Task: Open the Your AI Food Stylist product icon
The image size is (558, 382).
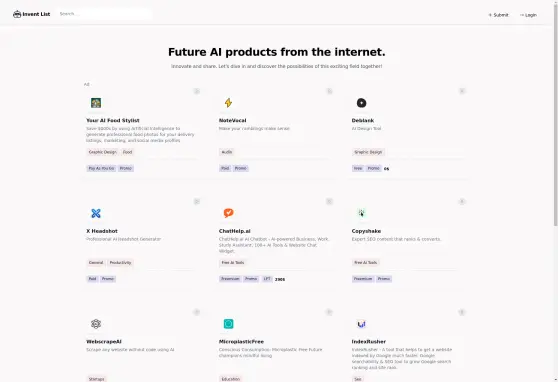Action: coord(96,103)
